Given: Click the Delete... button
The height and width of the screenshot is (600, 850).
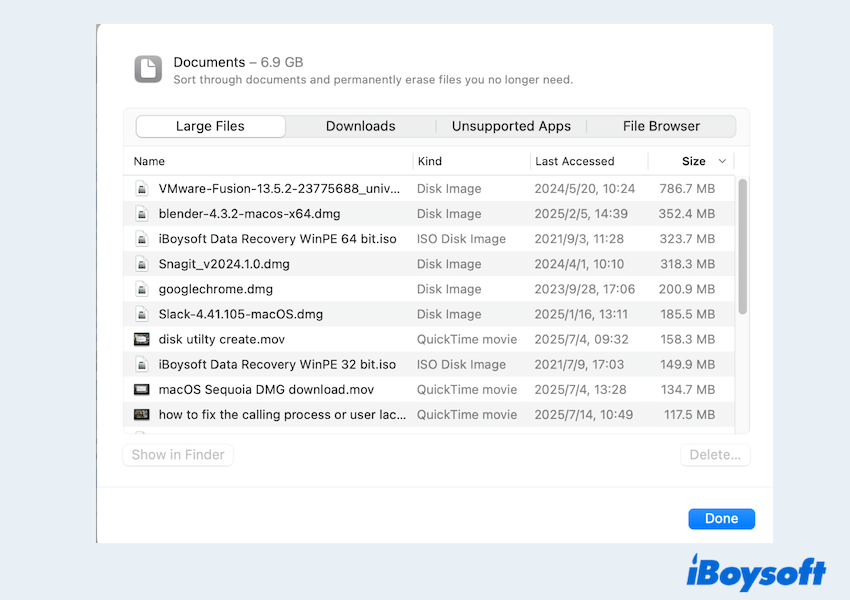Looking at the screenshot, I should [x=714, y=455].
